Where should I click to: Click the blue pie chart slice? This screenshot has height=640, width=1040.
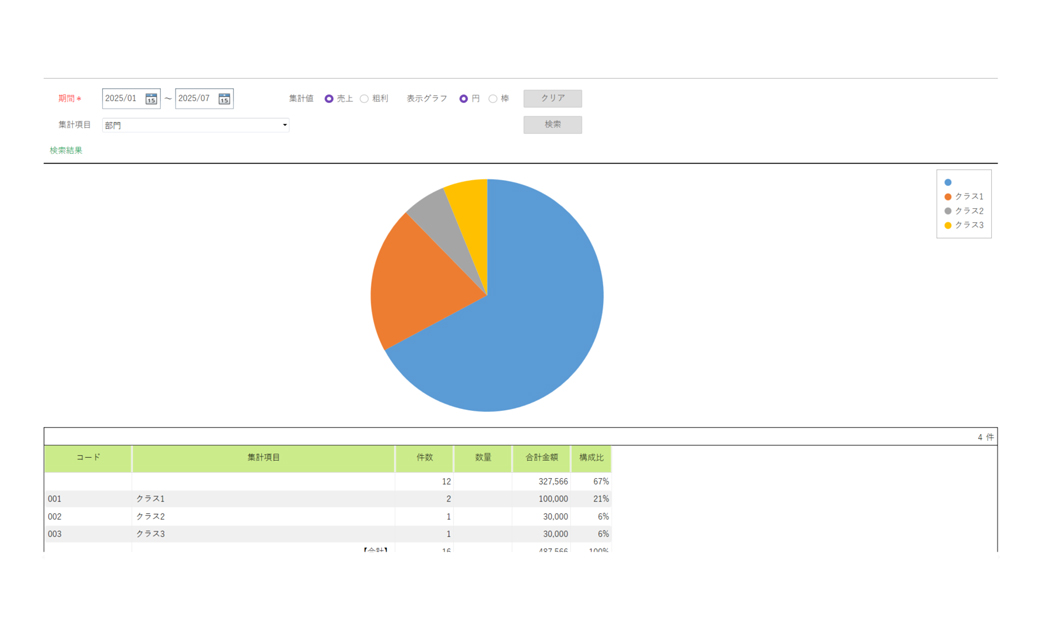tap(530, 320)
